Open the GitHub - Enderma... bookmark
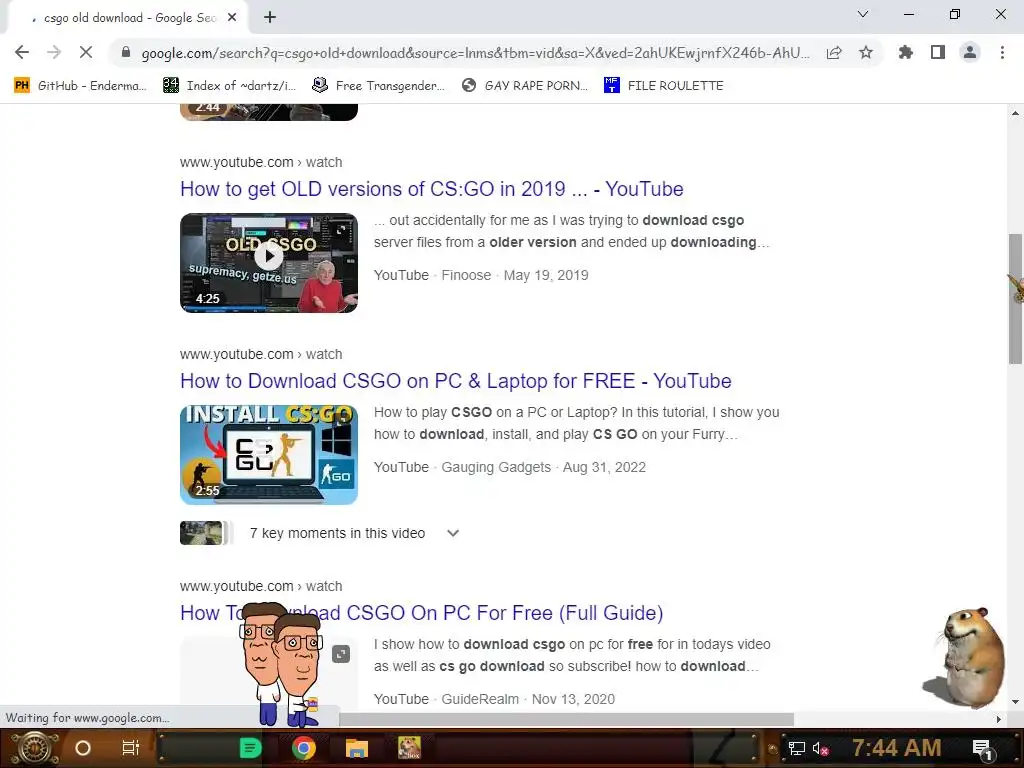Image resolution: width=1024 pixels, height=768 pixels. coord(80,86)
